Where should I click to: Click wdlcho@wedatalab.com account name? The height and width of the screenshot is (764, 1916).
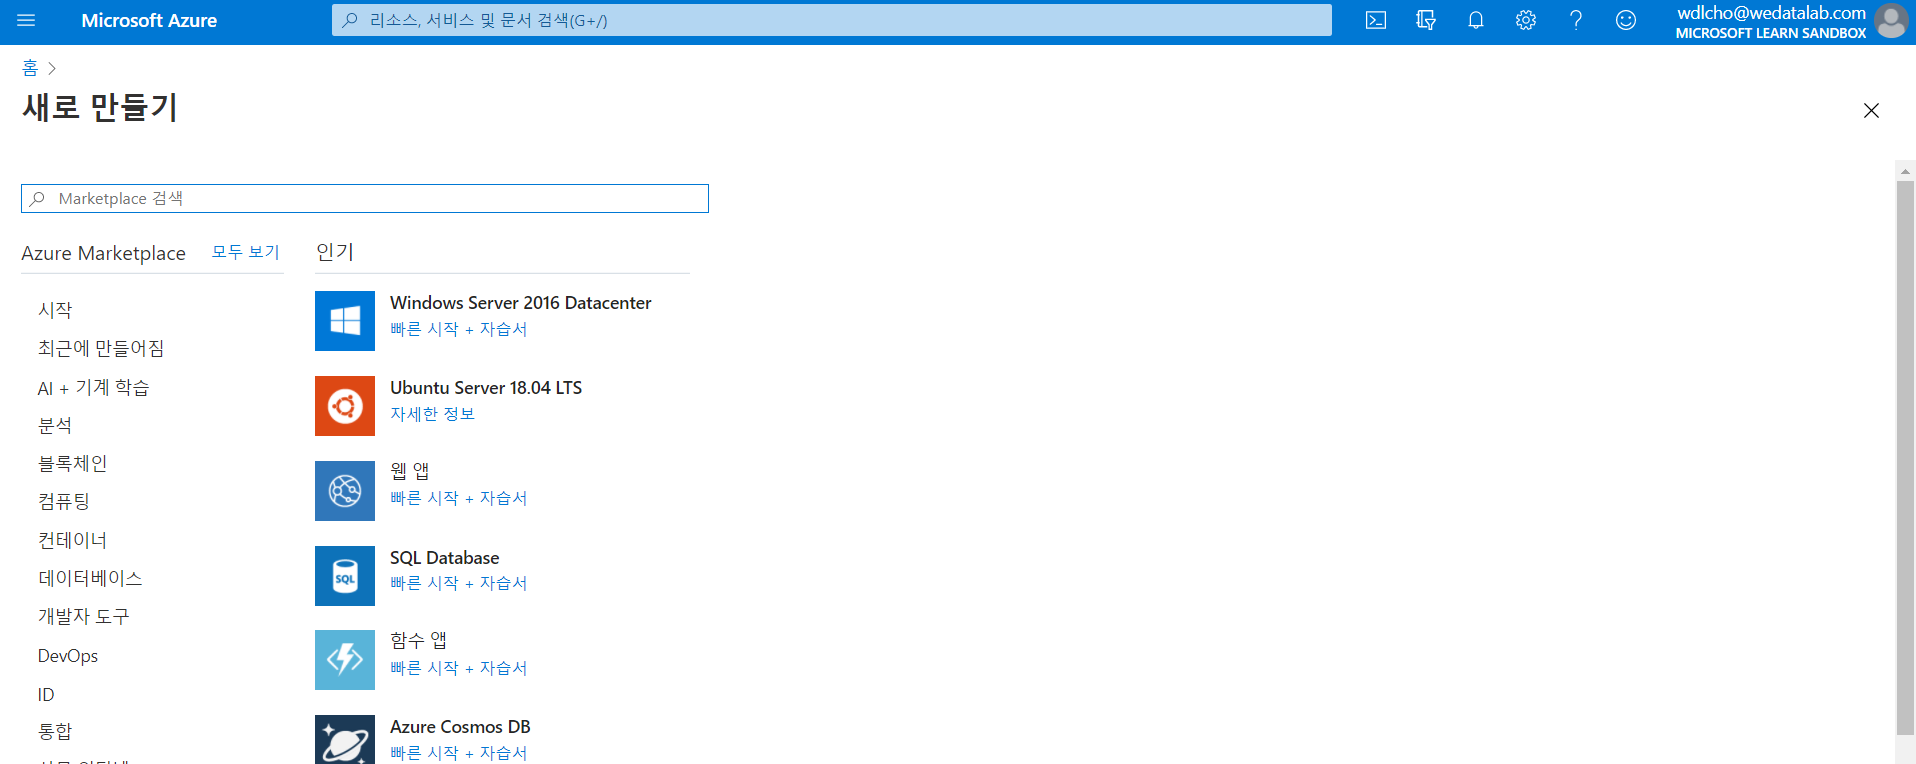1771,13
